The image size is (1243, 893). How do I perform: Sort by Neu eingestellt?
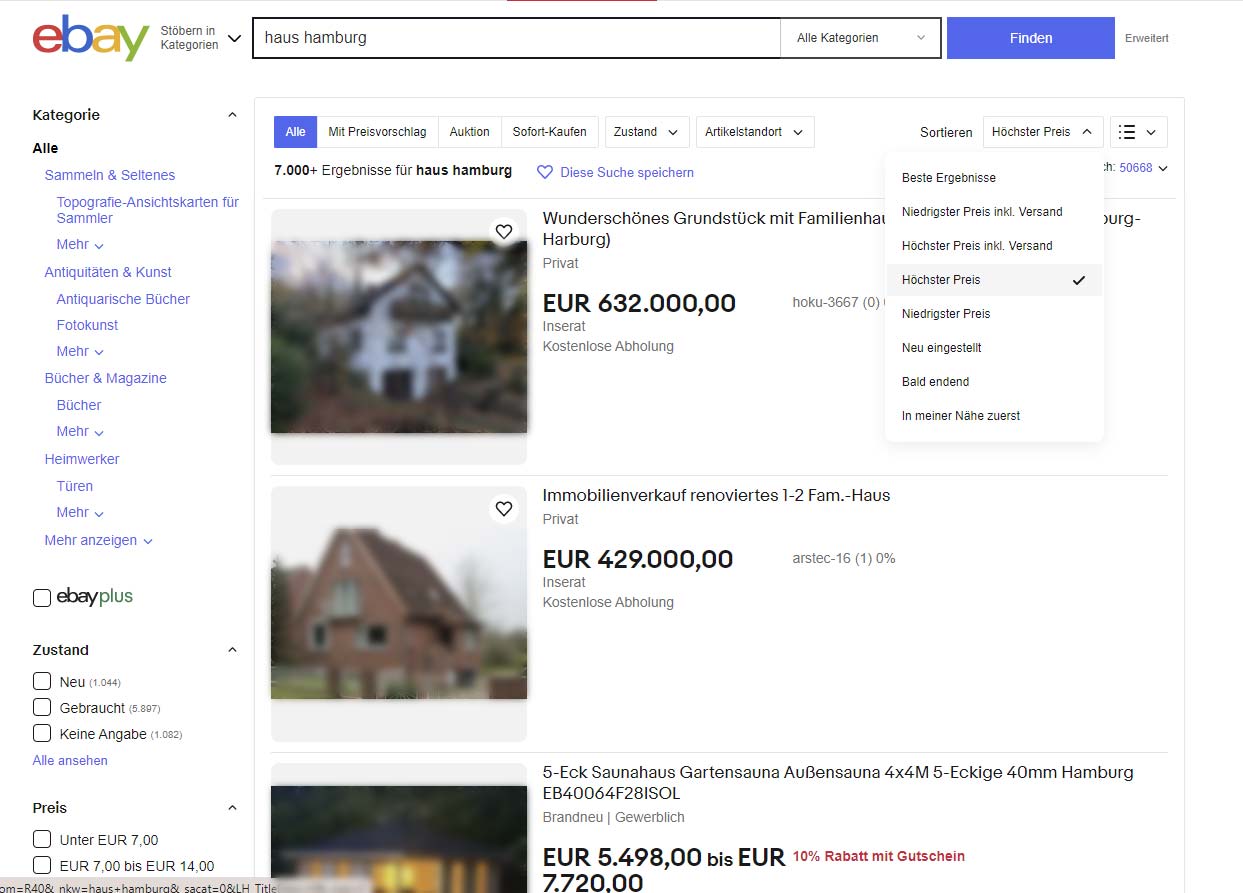[994, 348]
